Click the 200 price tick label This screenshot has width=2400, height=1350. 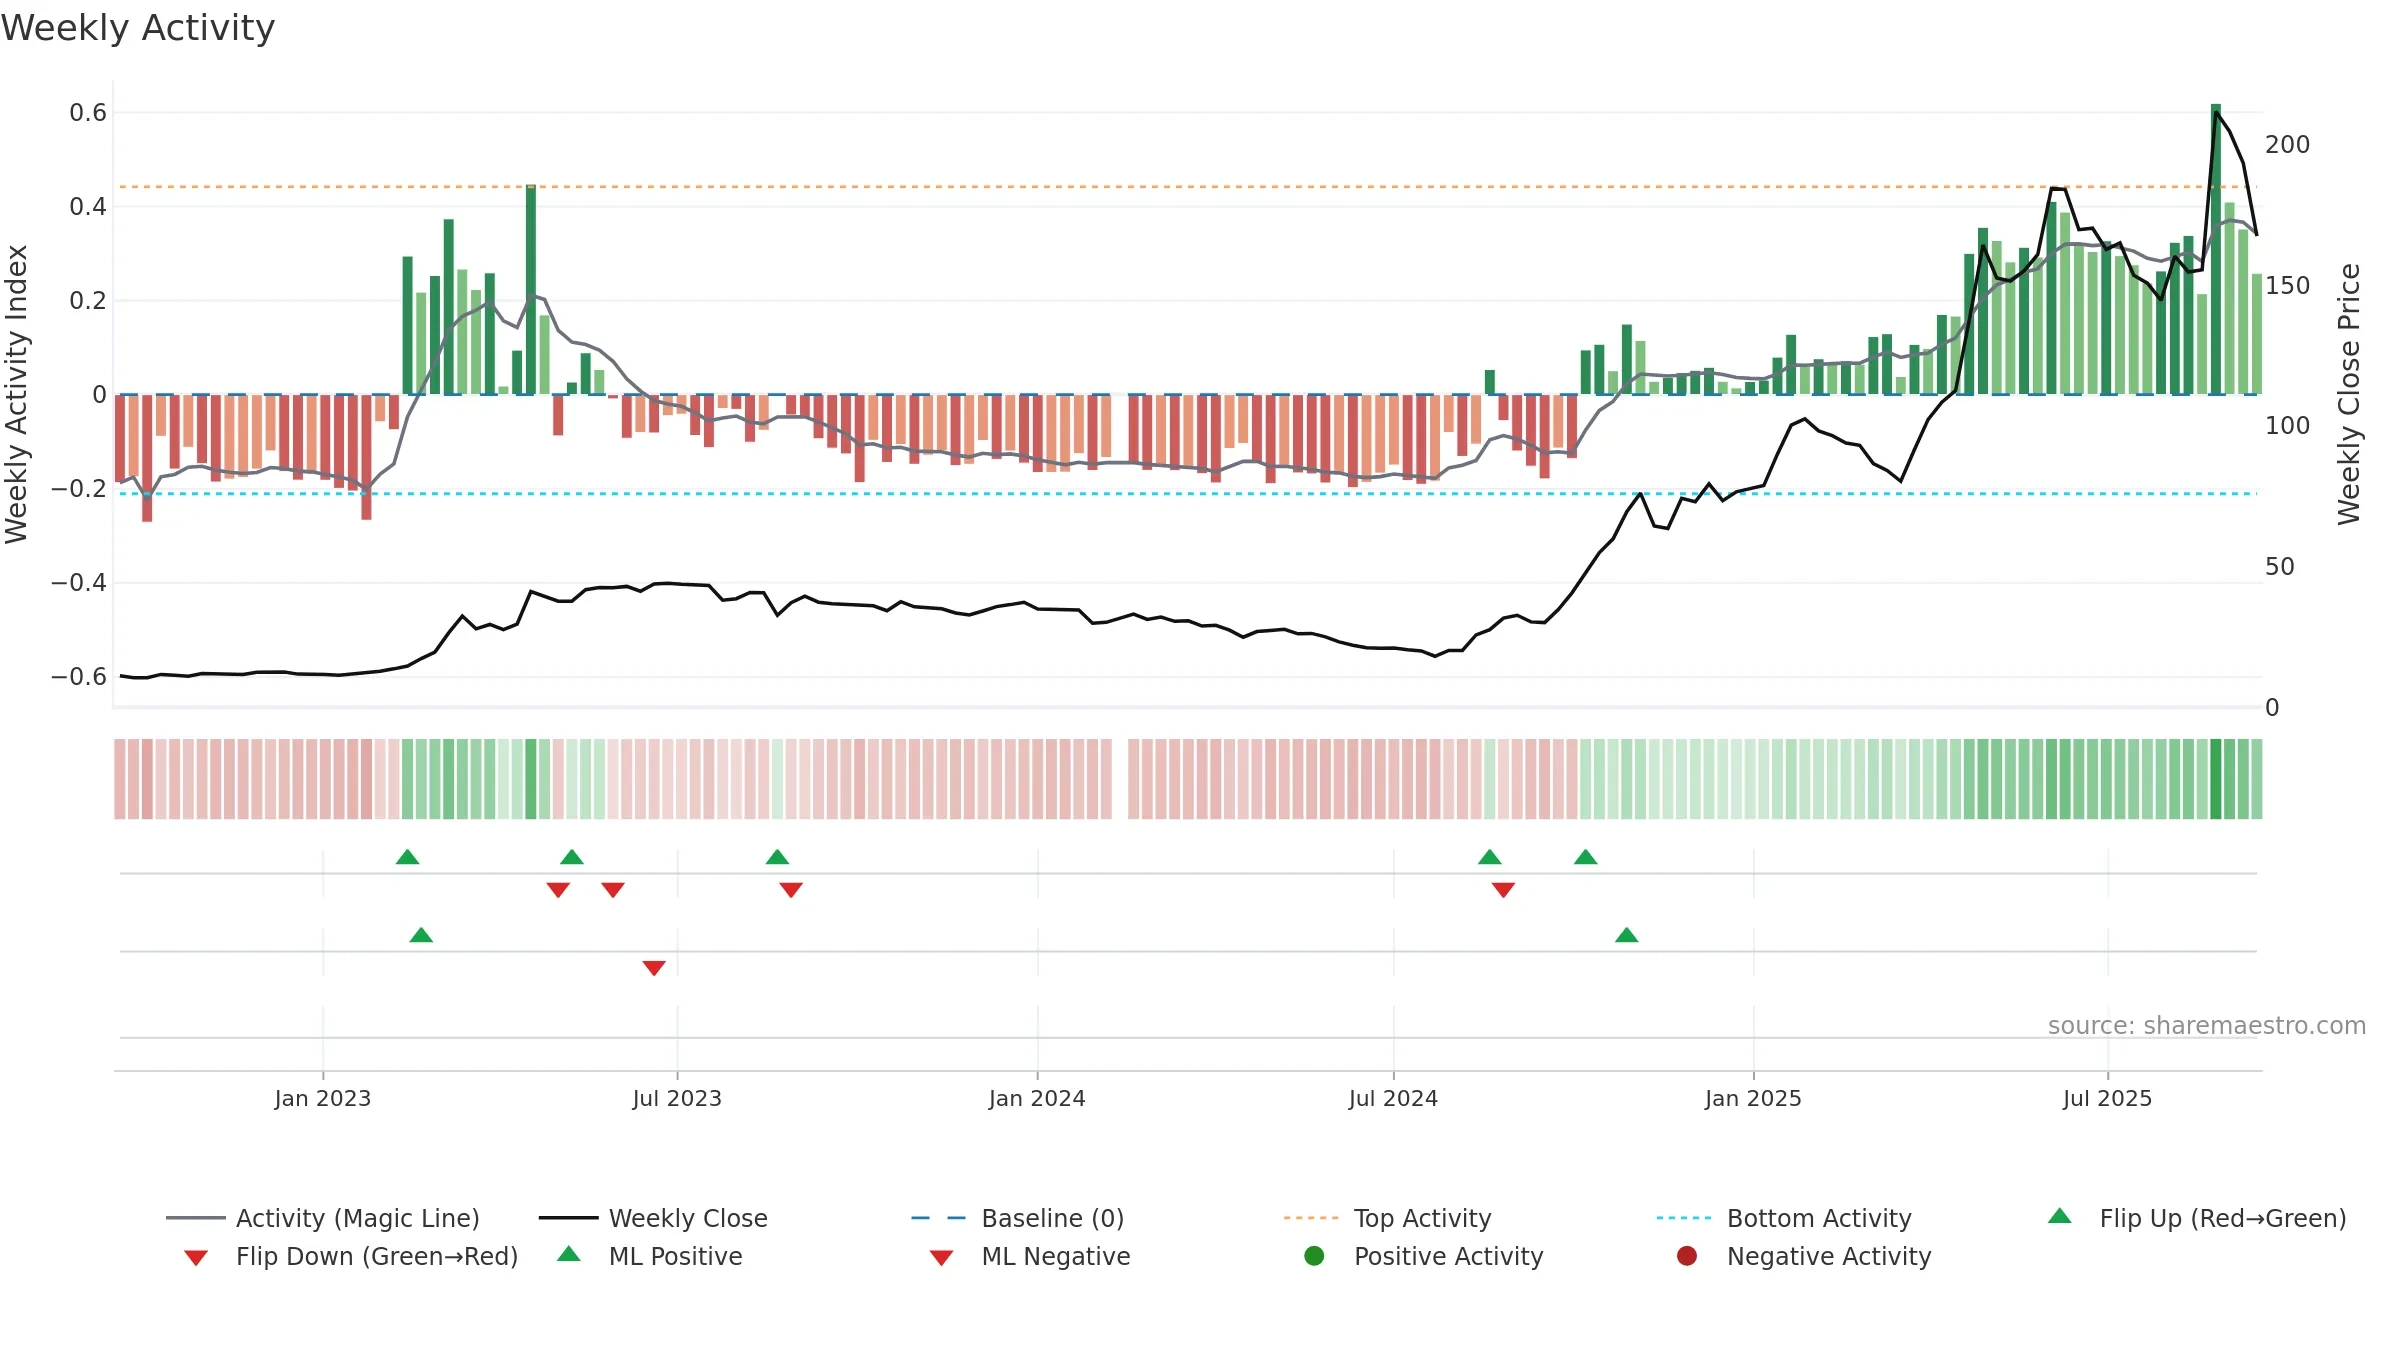2288,145
